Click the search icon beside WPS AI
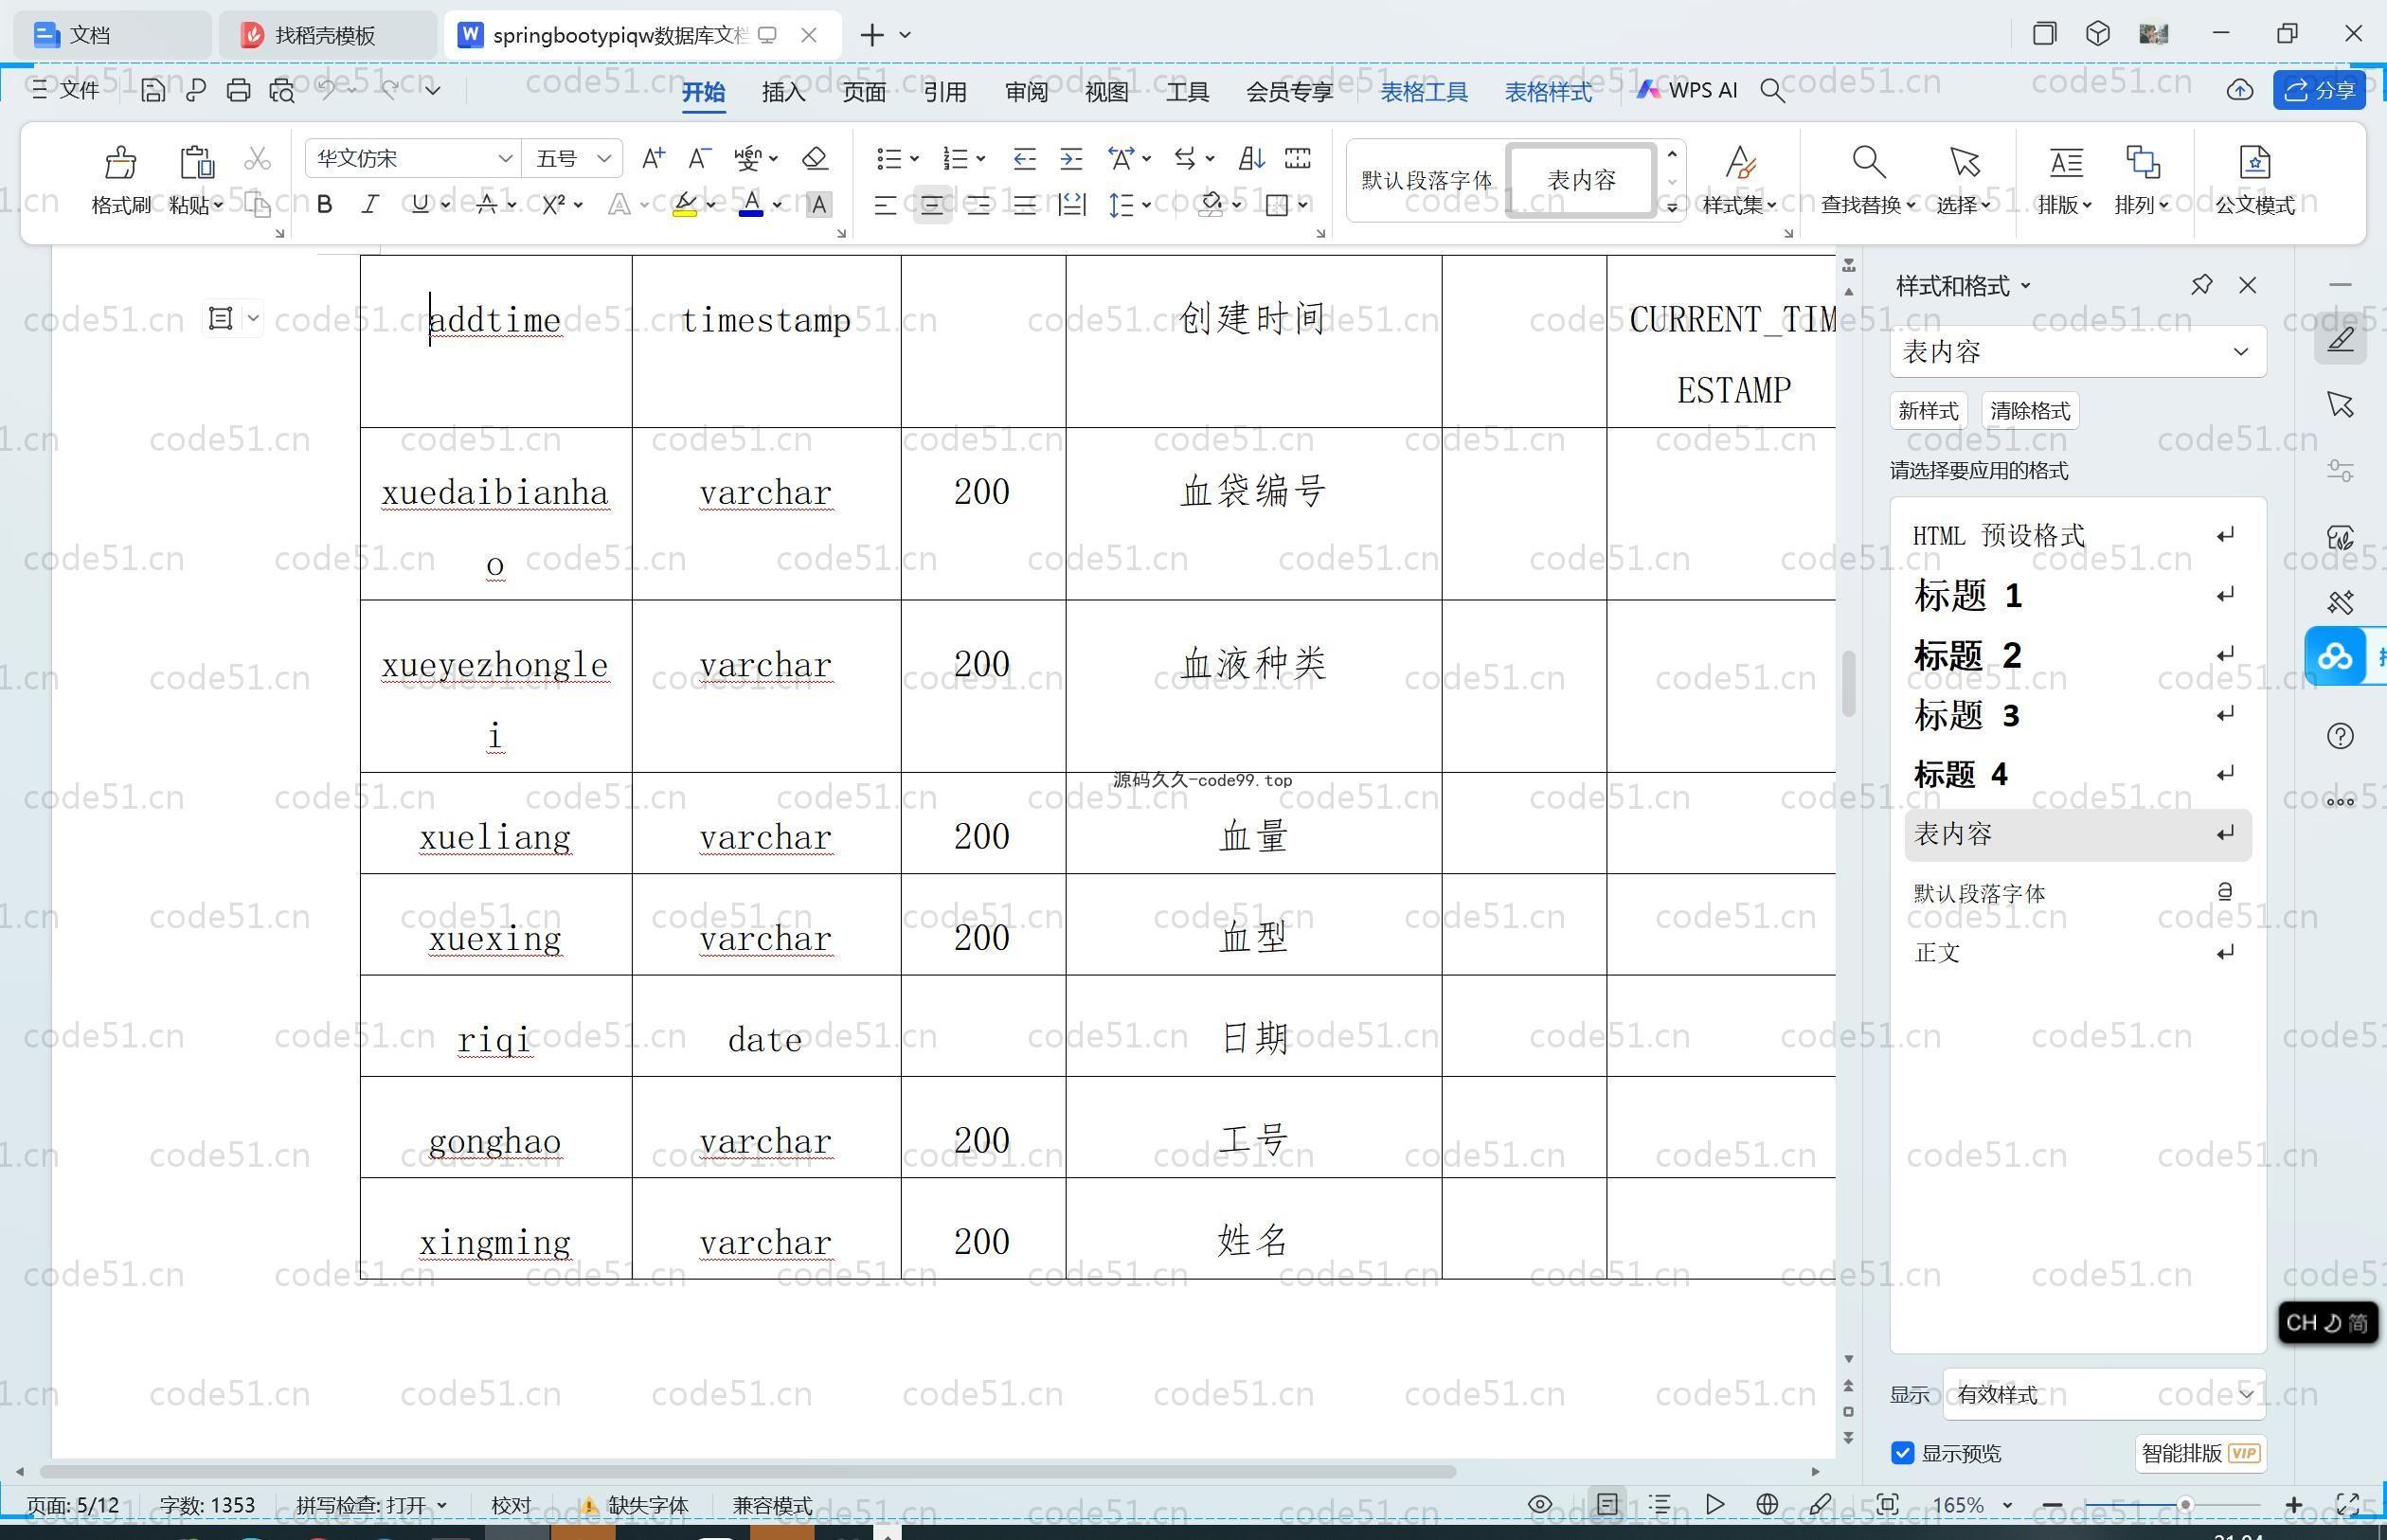The width and height of the screenshot is (2387, 1540). tap(1772, 91)
